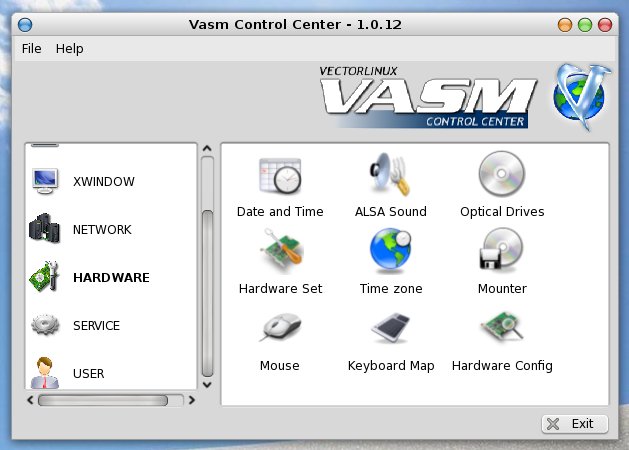The height and width of the screenshot is (450, 629).
Task: Click the Hardware Set label
Action: [x=280, y=288]
